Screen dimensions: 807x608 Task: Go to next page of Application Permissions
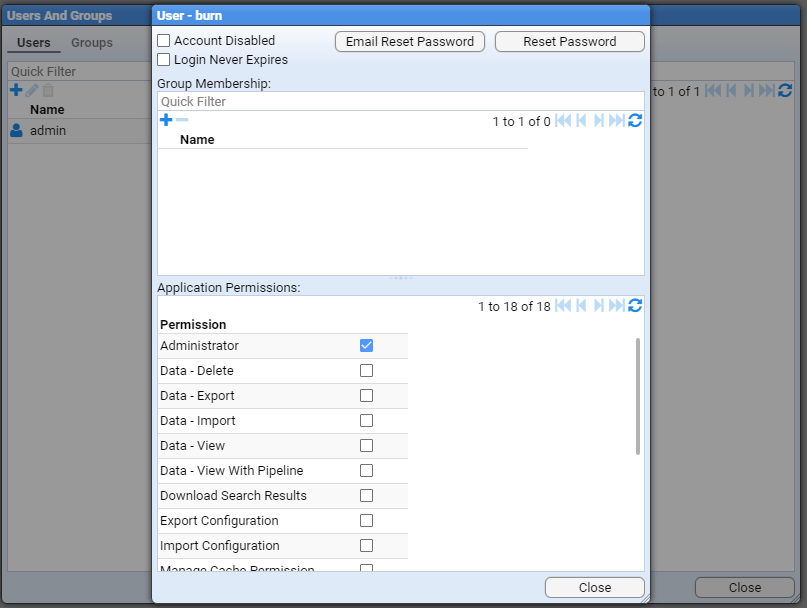(x=599, y=306)
